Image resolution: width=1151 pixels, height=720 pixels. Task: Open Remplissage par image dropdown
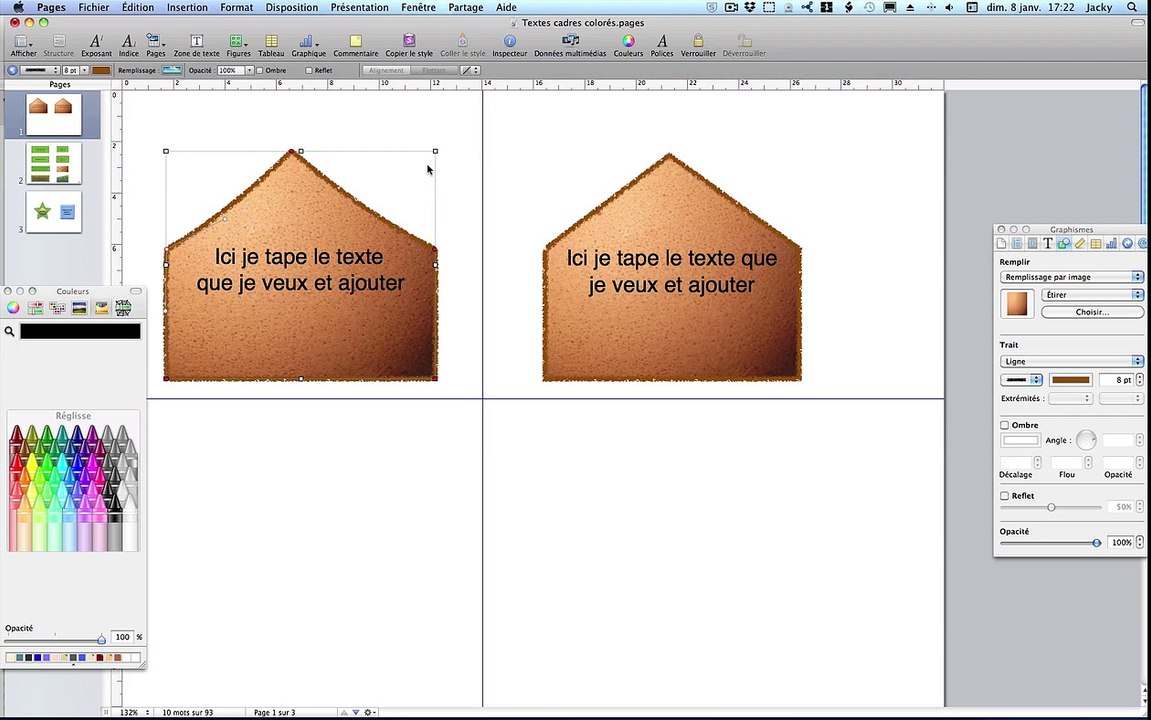pos(1072,277)
